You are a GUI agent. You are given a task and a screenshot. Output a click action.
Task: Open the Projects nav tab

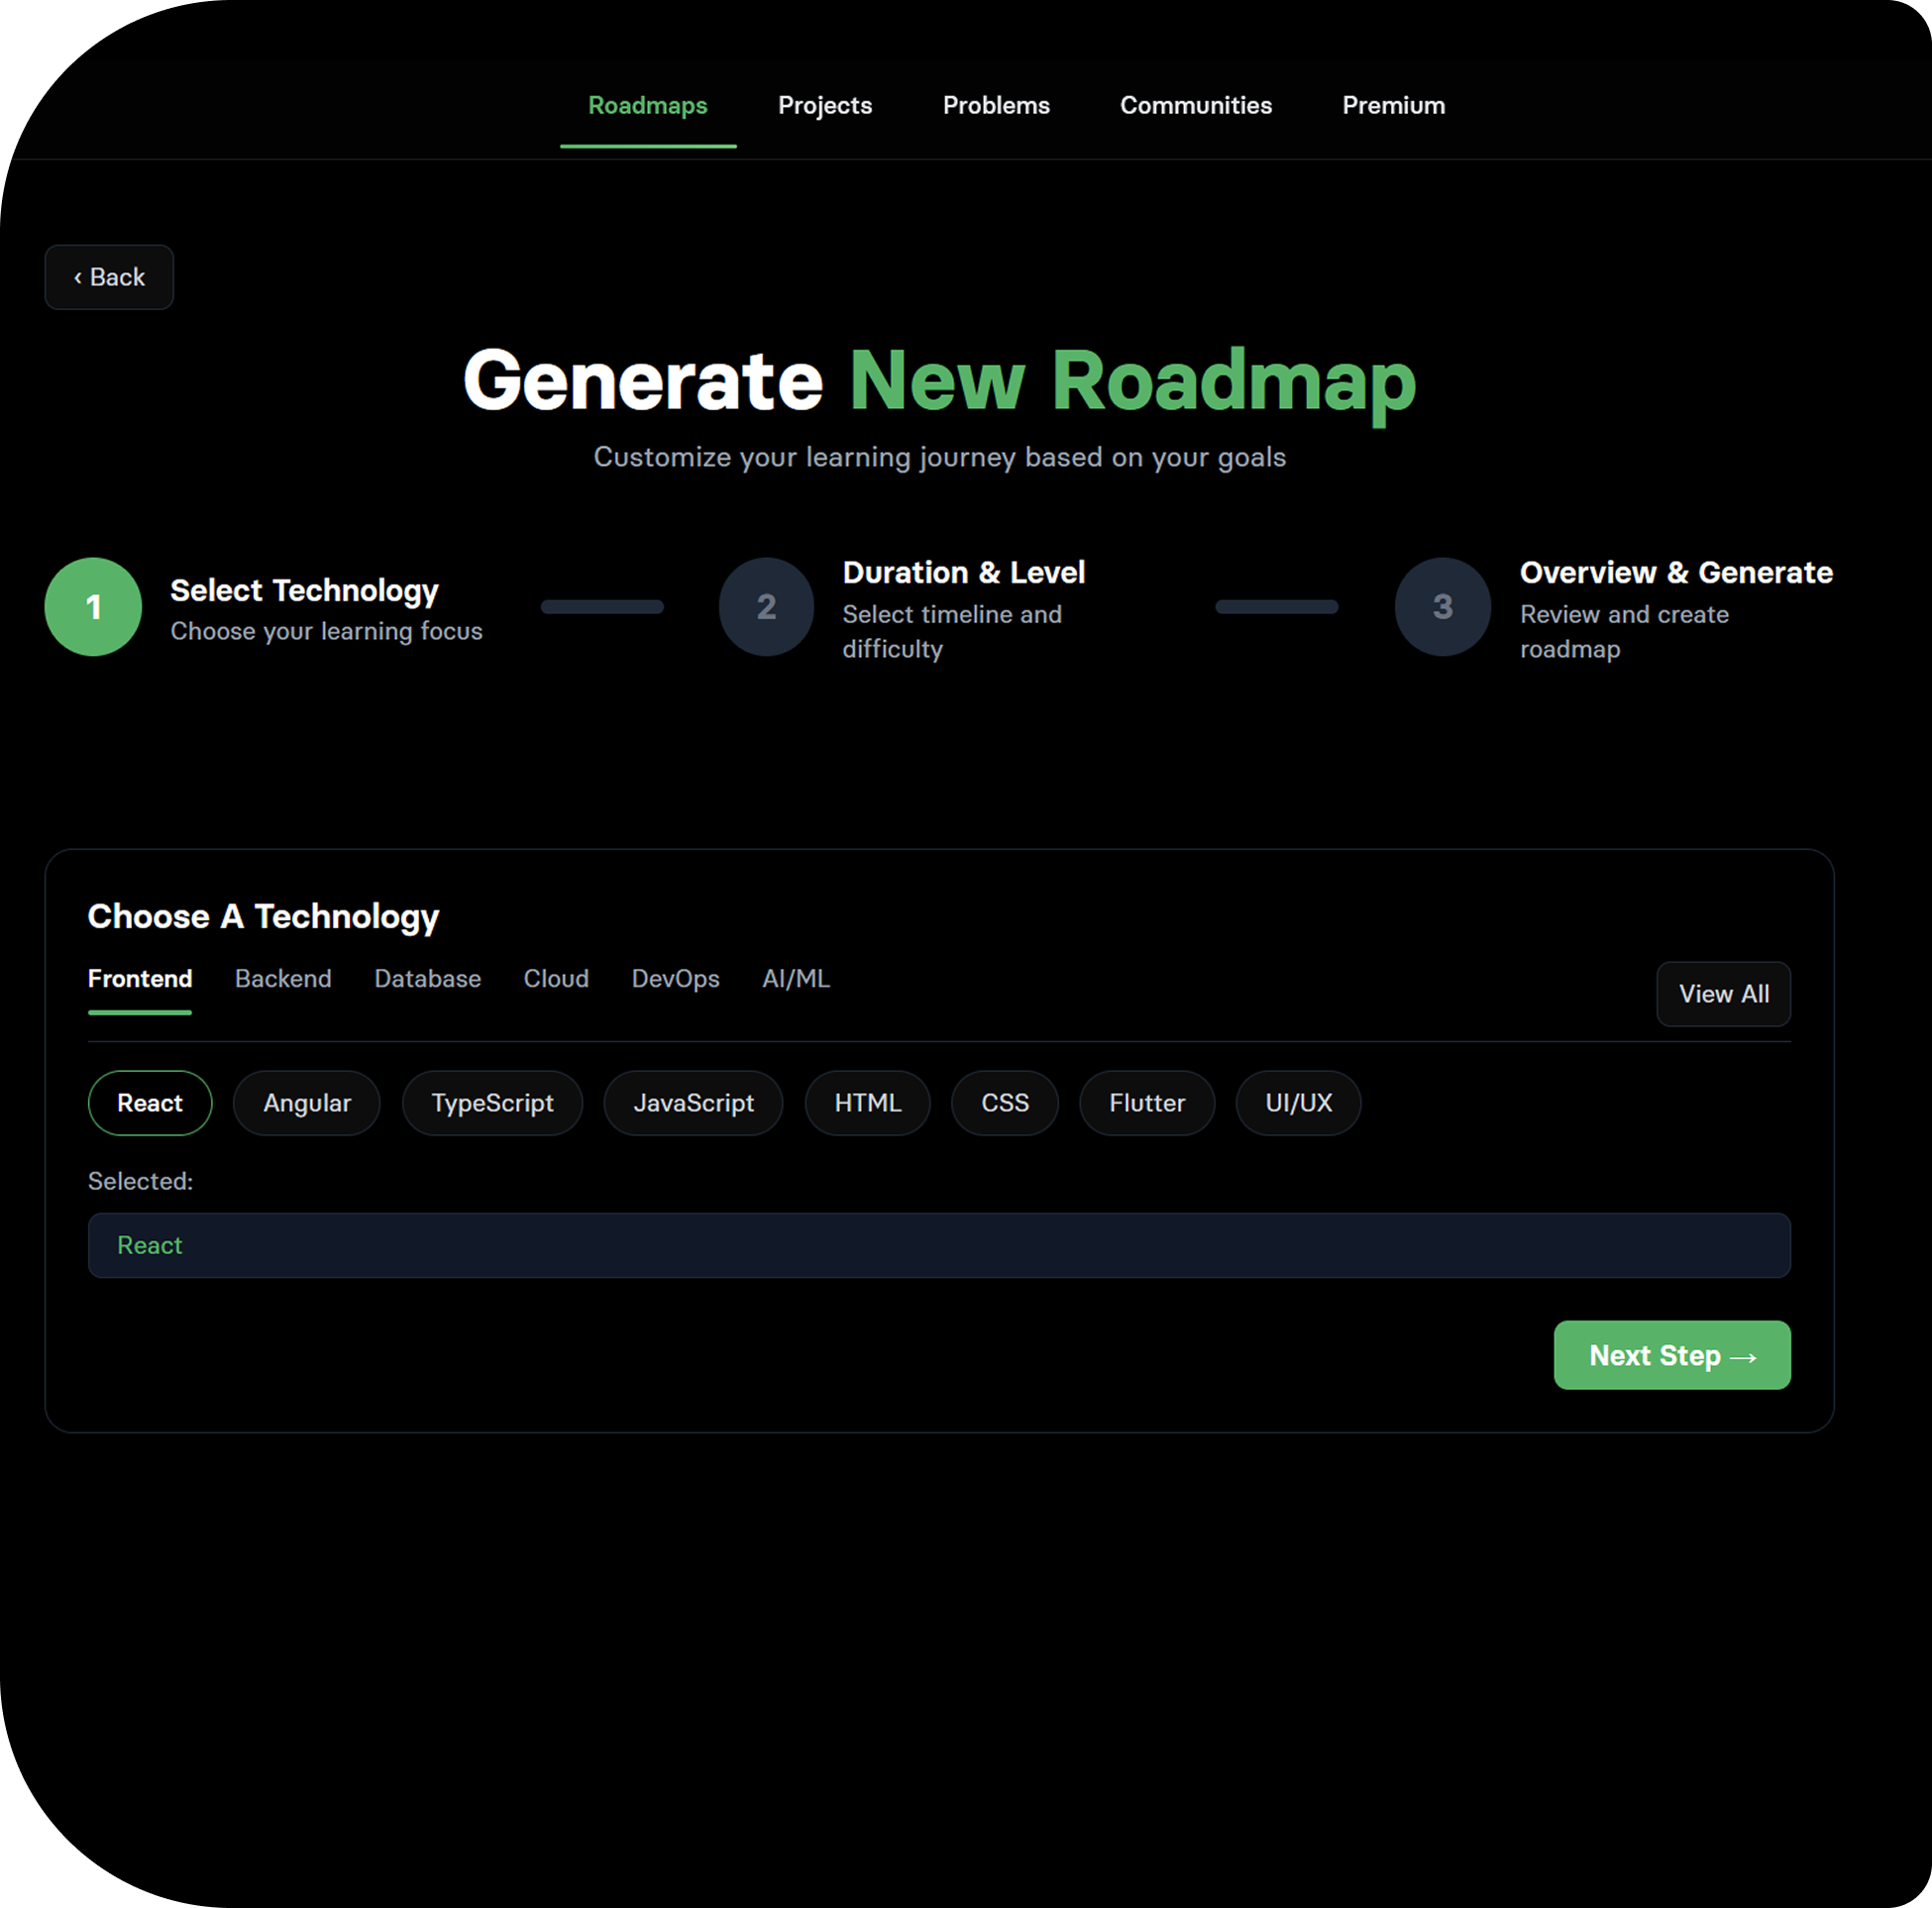[824, 105]
